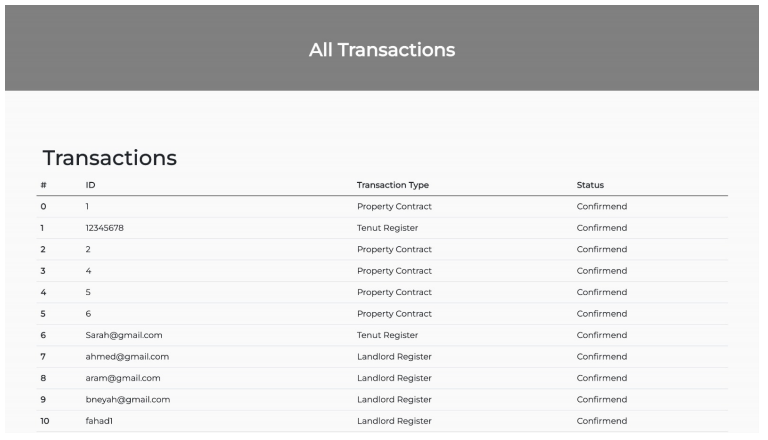The height and width of the screenshot is (440, 768).
Task: Select the aram@gmail.com entry
Action: coord(122,378)
